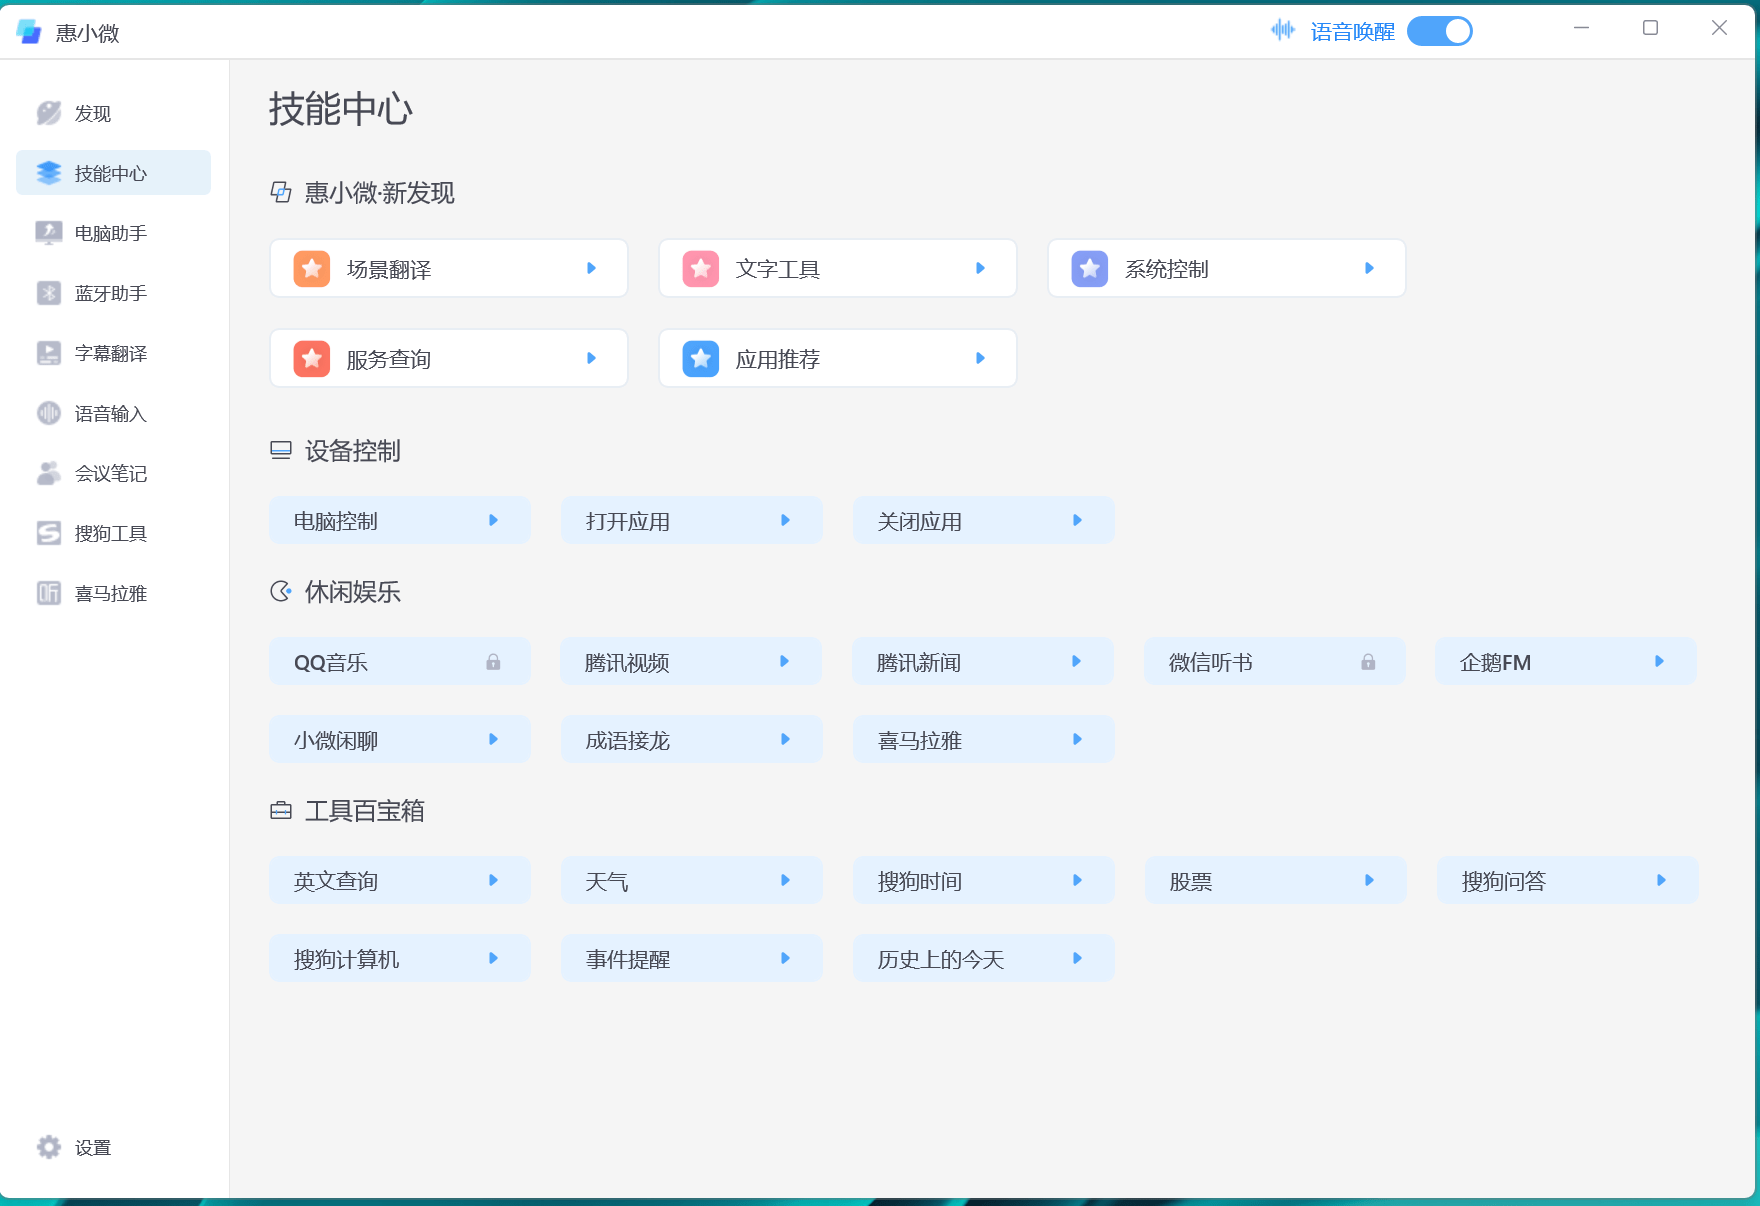Image resolution: width=1760 pixels, height=1206 pixels.
Task: Open 设置 at sidebar bottom
Action: pos(113,1147)
